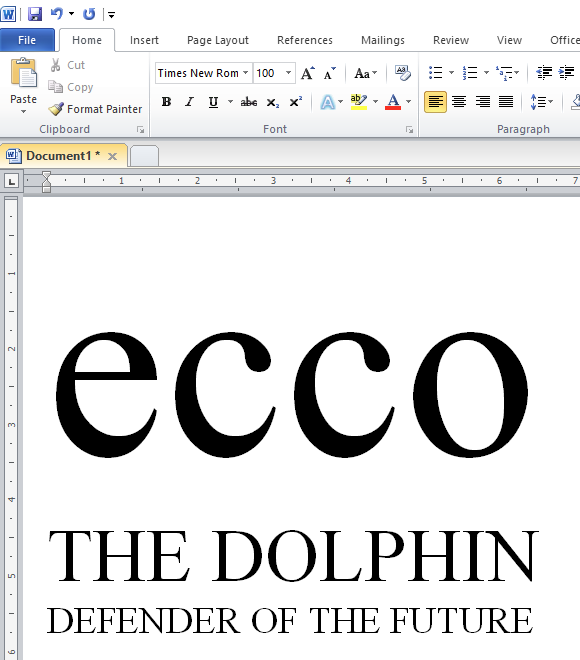The height and width of the screenshot is (660, 580).
Task: Click the Cut button
Action: pos(67,65)
